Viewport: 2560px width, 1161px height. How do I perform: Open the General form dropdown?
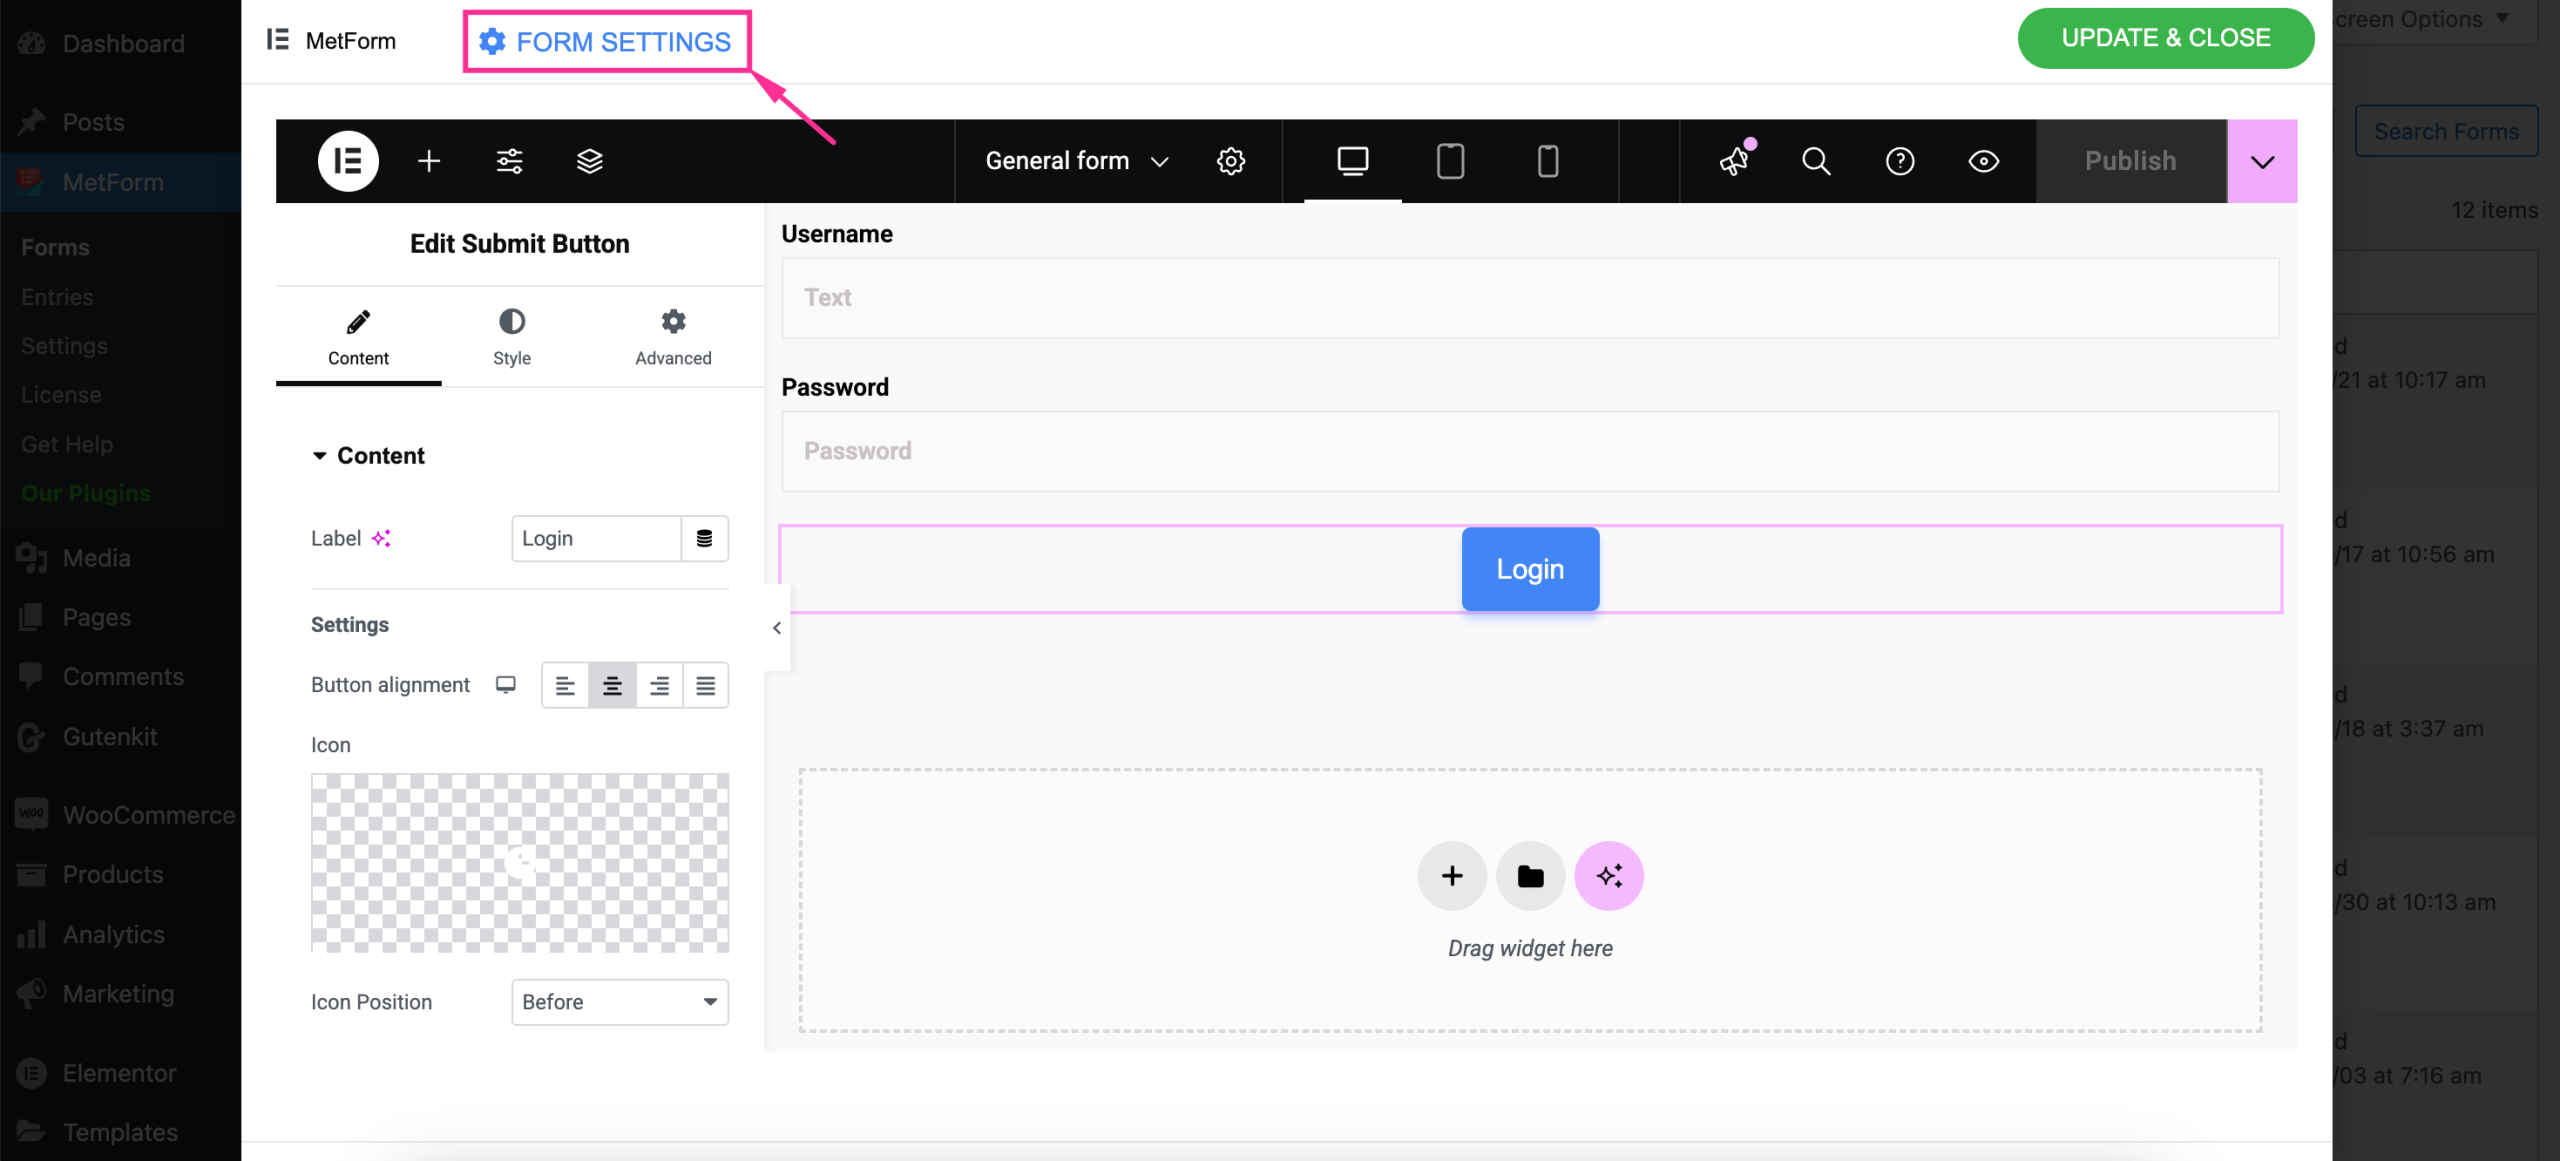pos(1077,161)
